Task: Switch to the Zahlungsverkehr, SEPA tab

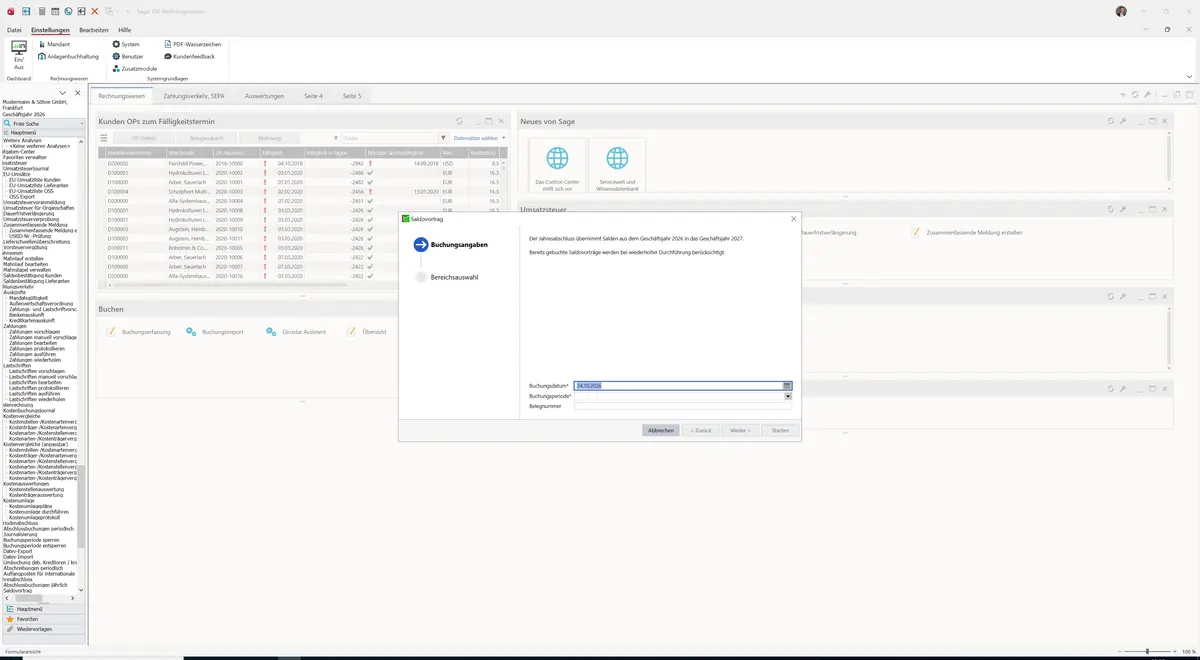Action: point(193,96)
